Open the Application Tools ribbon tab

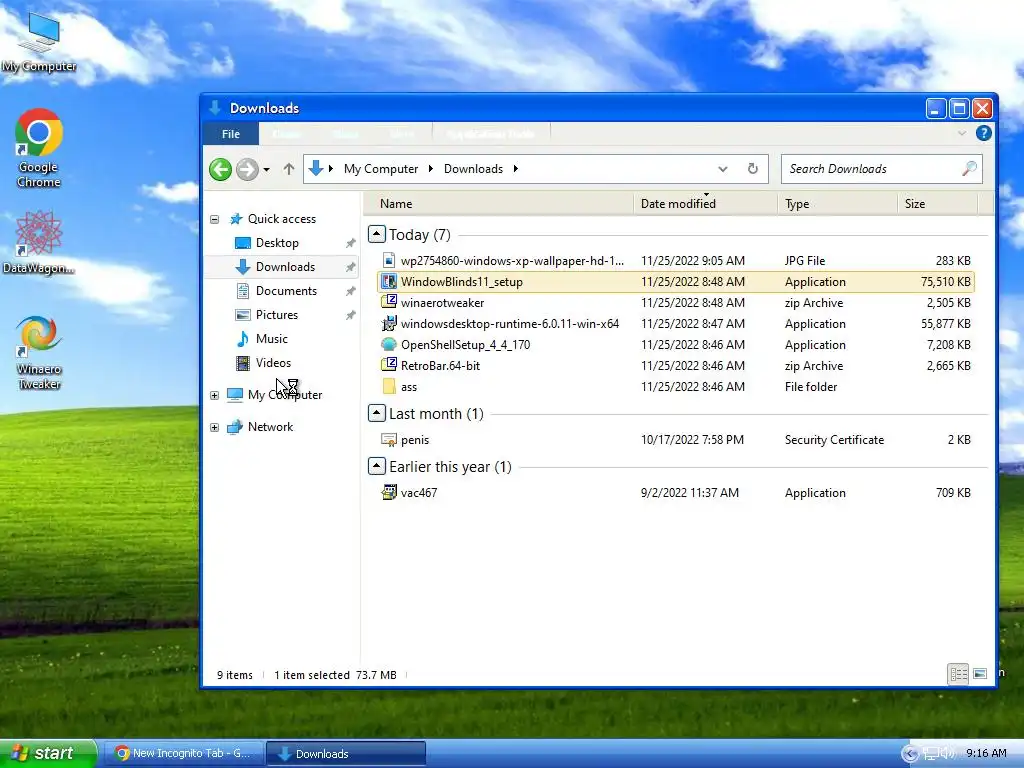pyautogui.click(x=490, y=134)
